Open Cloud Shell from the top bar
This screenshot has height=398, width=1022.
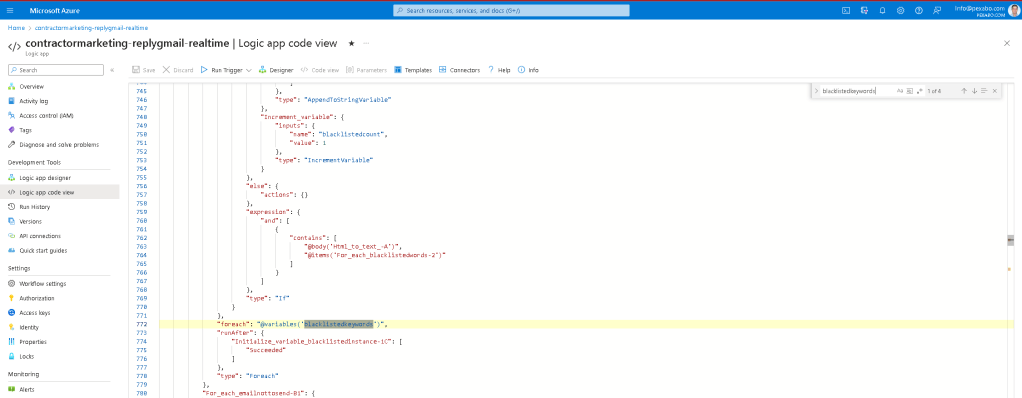[846, 10]
